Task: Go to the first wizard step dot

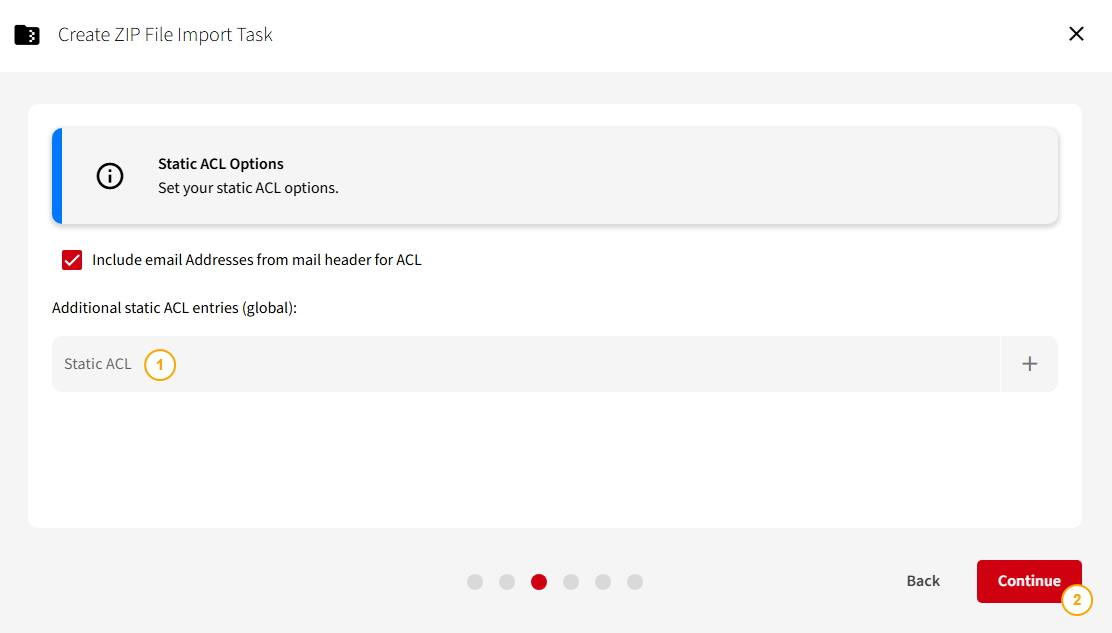Action: click(475, 582)
